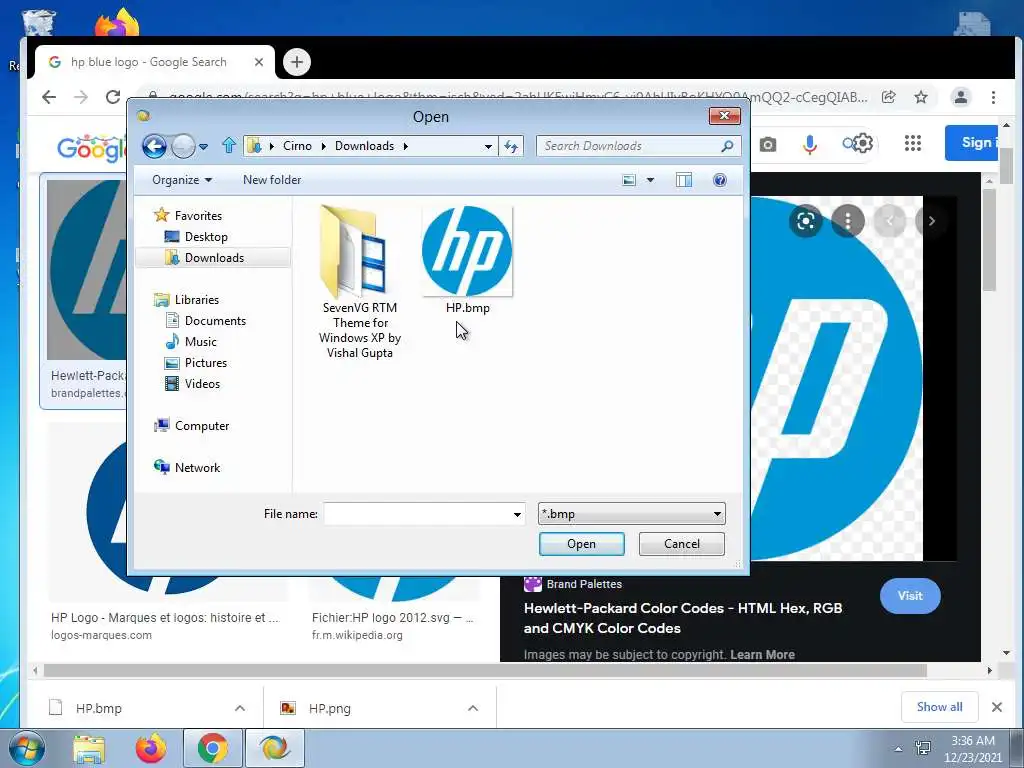Open recent locations dropdown arrow
Viewport: 1024px width, 768px height.
203,146
